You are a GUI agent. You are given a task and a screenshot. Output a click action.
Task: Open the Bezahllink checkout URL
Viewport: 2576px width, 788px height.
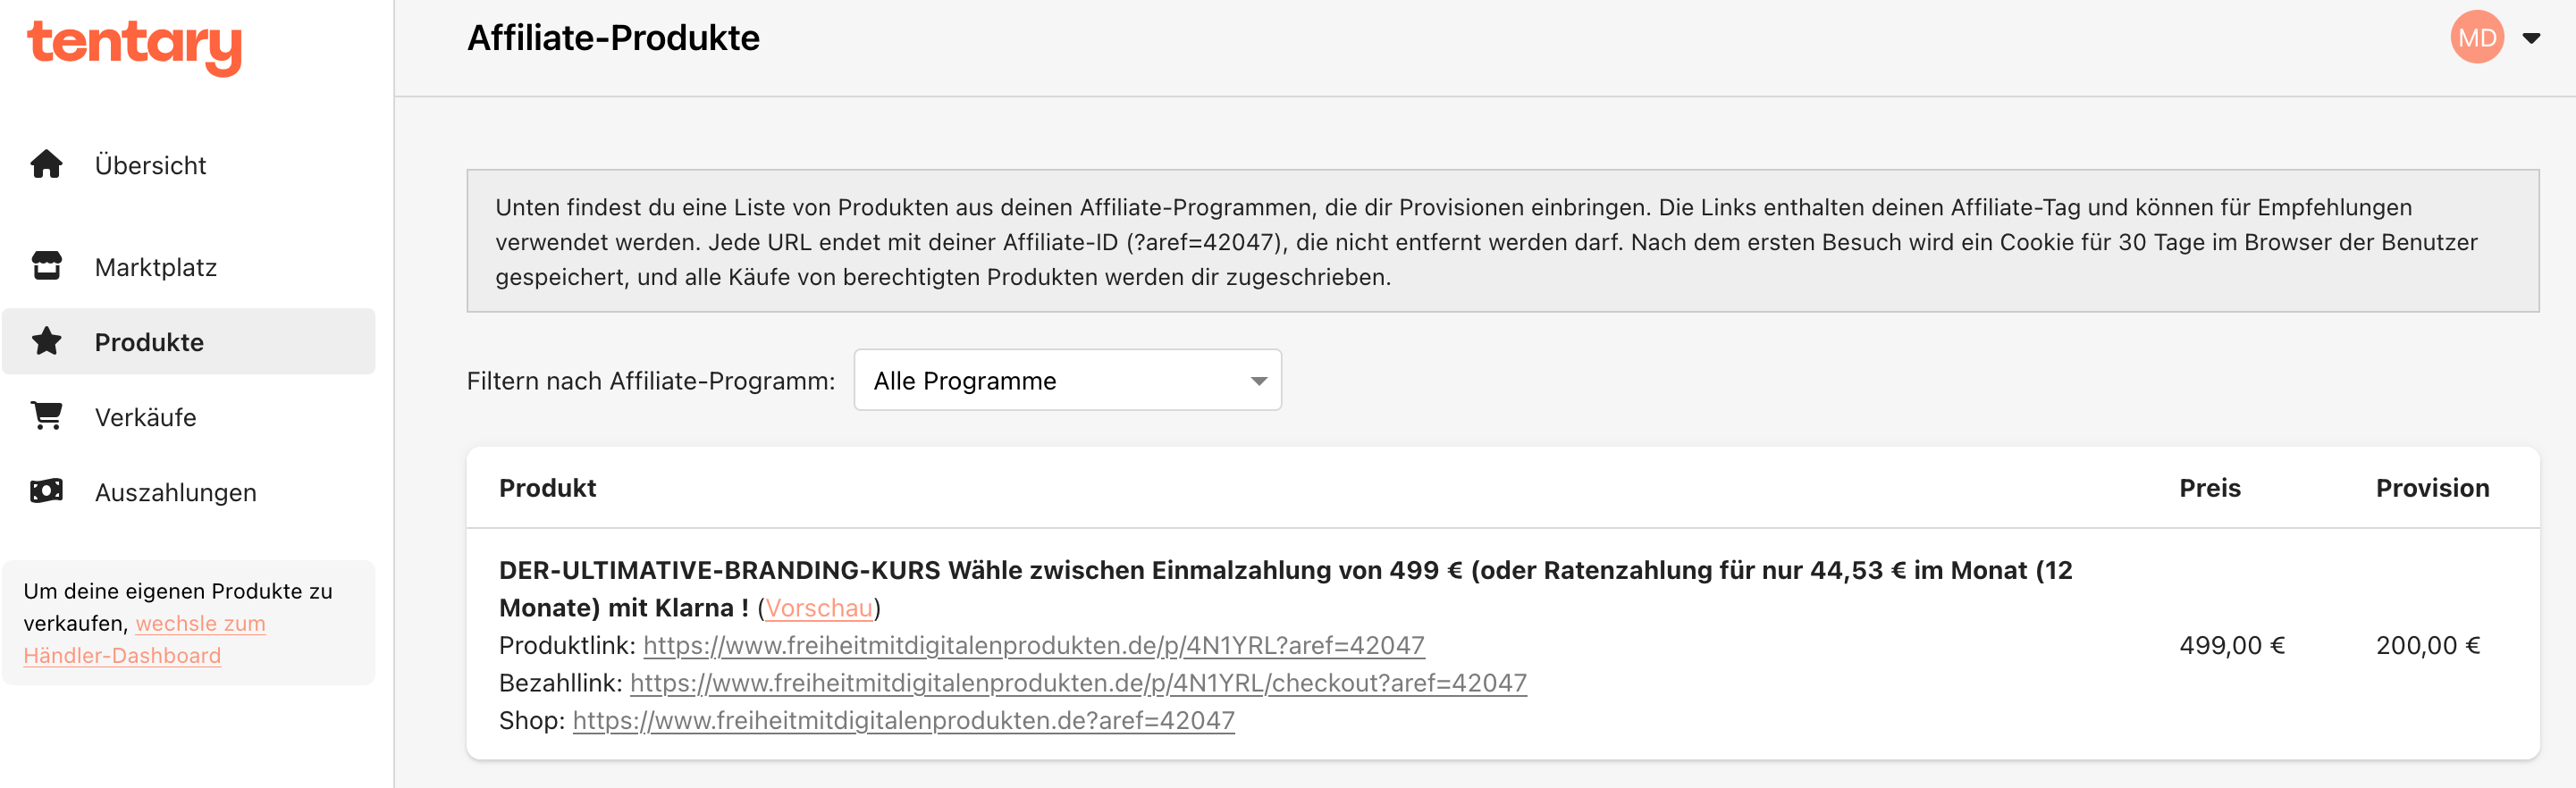tap(1078, 683)
